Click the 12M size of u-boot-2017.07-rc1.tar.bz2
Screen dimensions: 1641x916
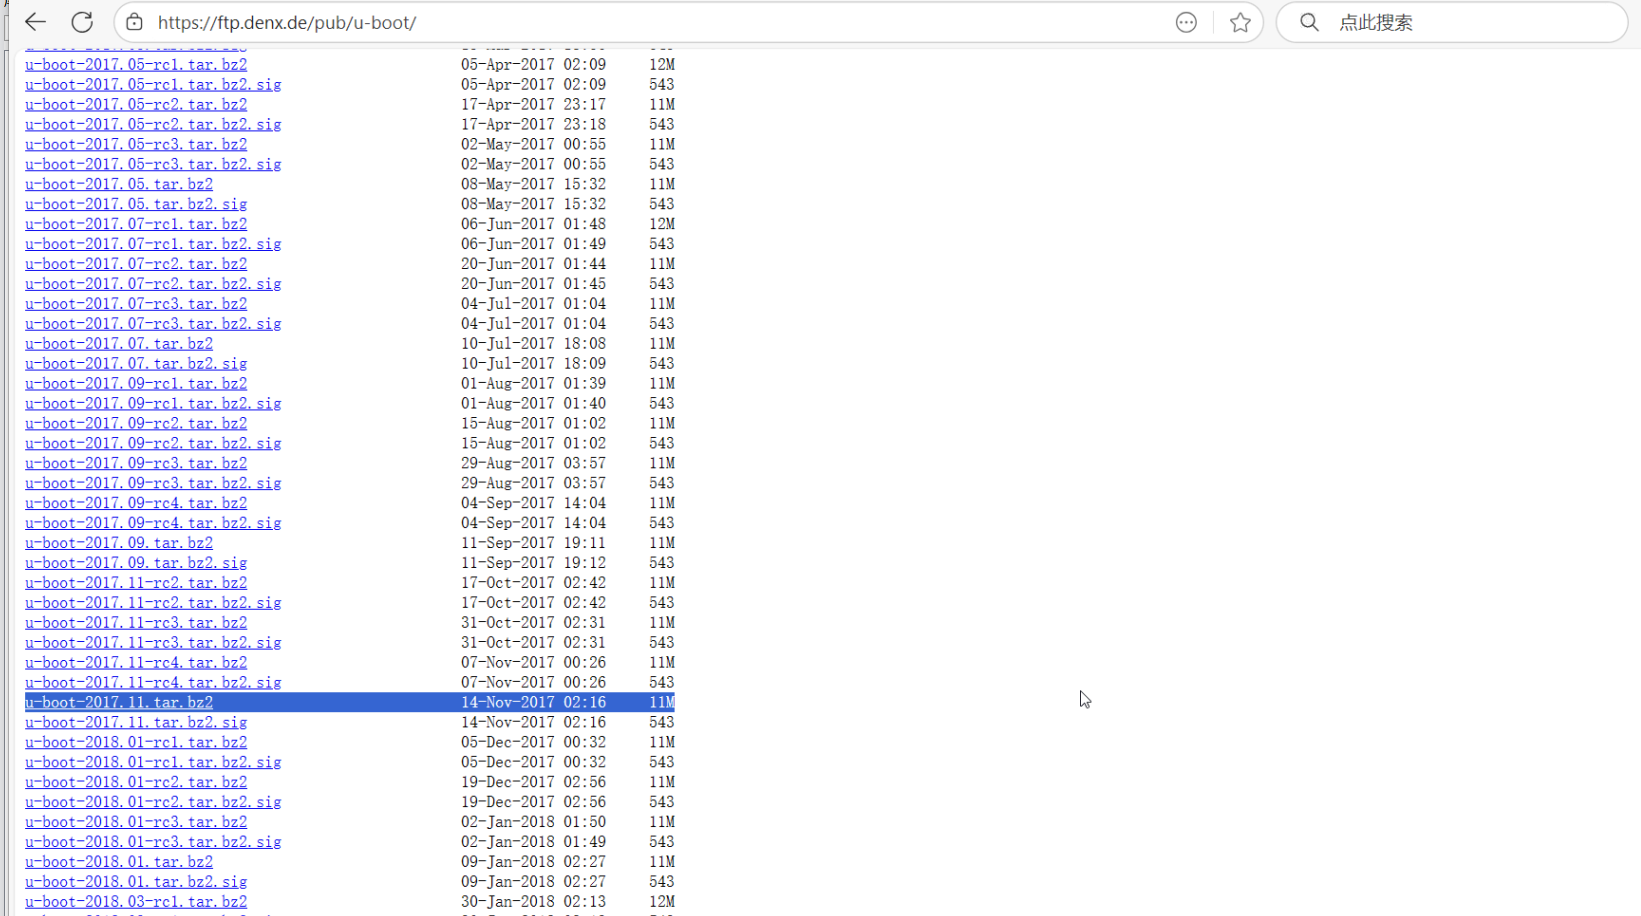pyautogui.click(x=662, y=225)
